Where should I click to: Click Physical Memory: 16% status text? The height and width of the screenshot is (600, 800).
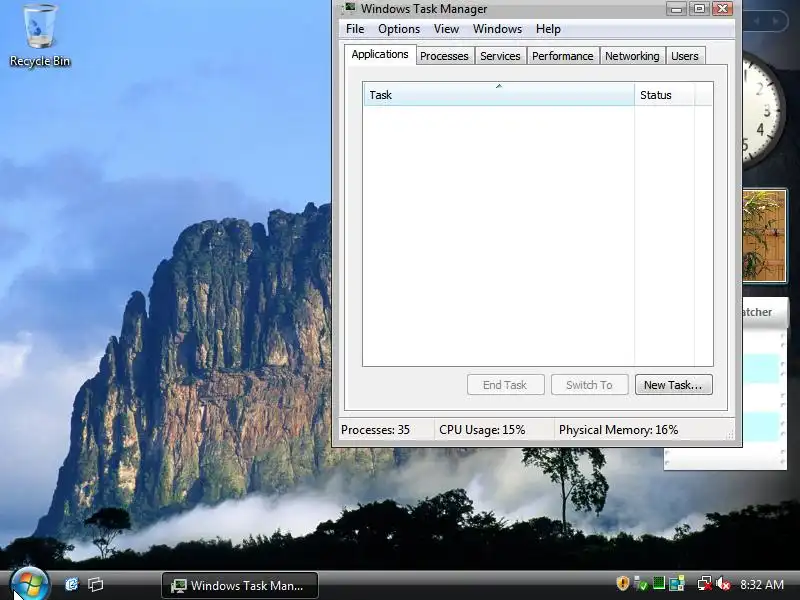[618, 430]
